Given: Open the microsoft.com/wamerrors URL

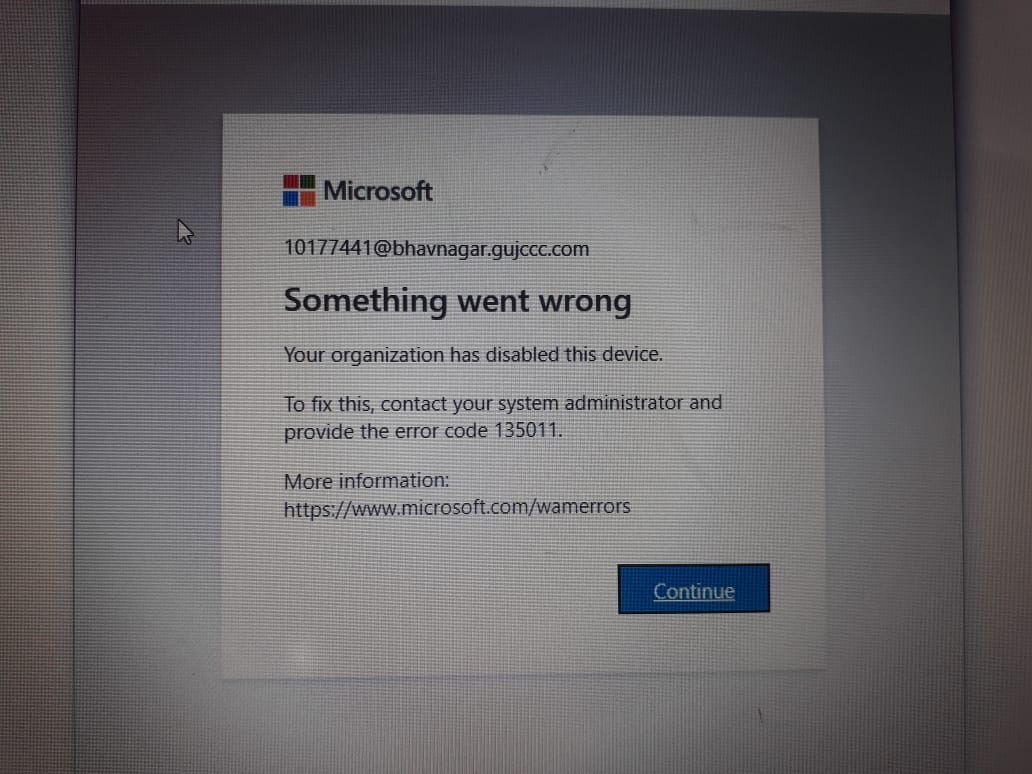Looking at the screenshot, I should tap(457, 507).
